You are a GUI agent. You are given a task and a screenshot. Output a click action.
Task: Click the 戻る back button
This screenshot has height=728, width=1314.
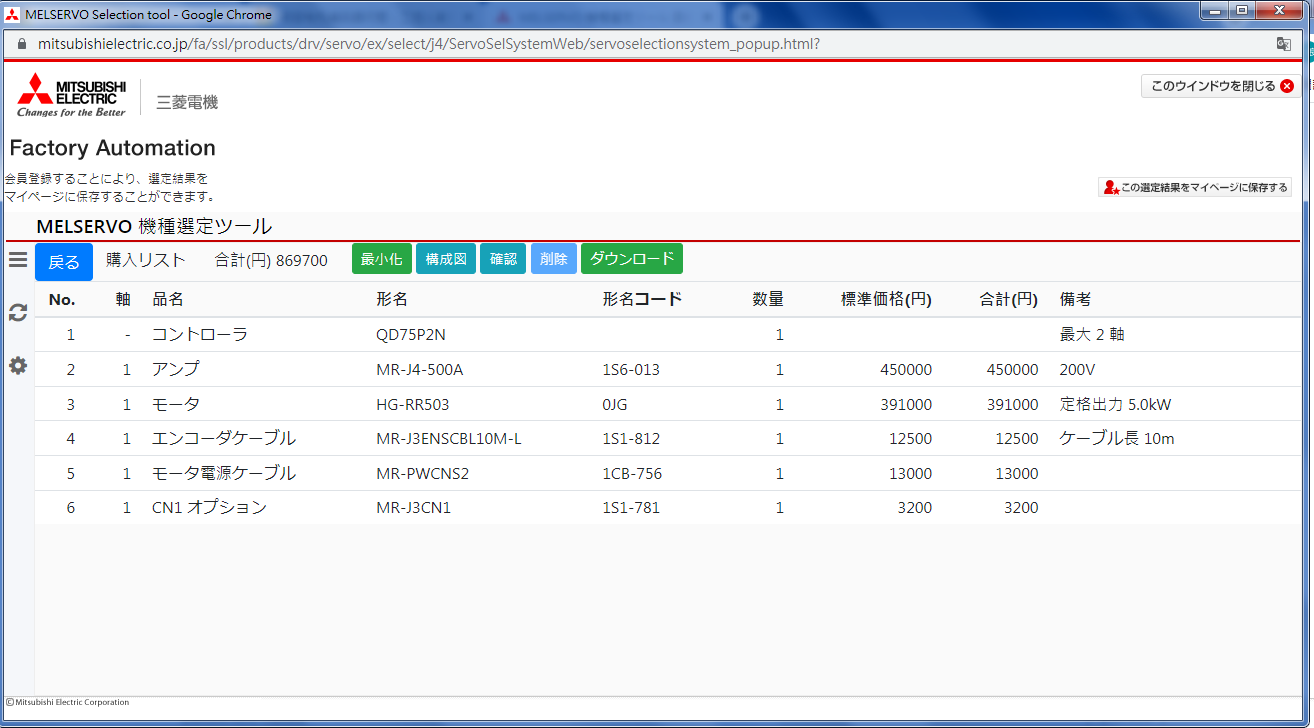[x=64, y=262]
